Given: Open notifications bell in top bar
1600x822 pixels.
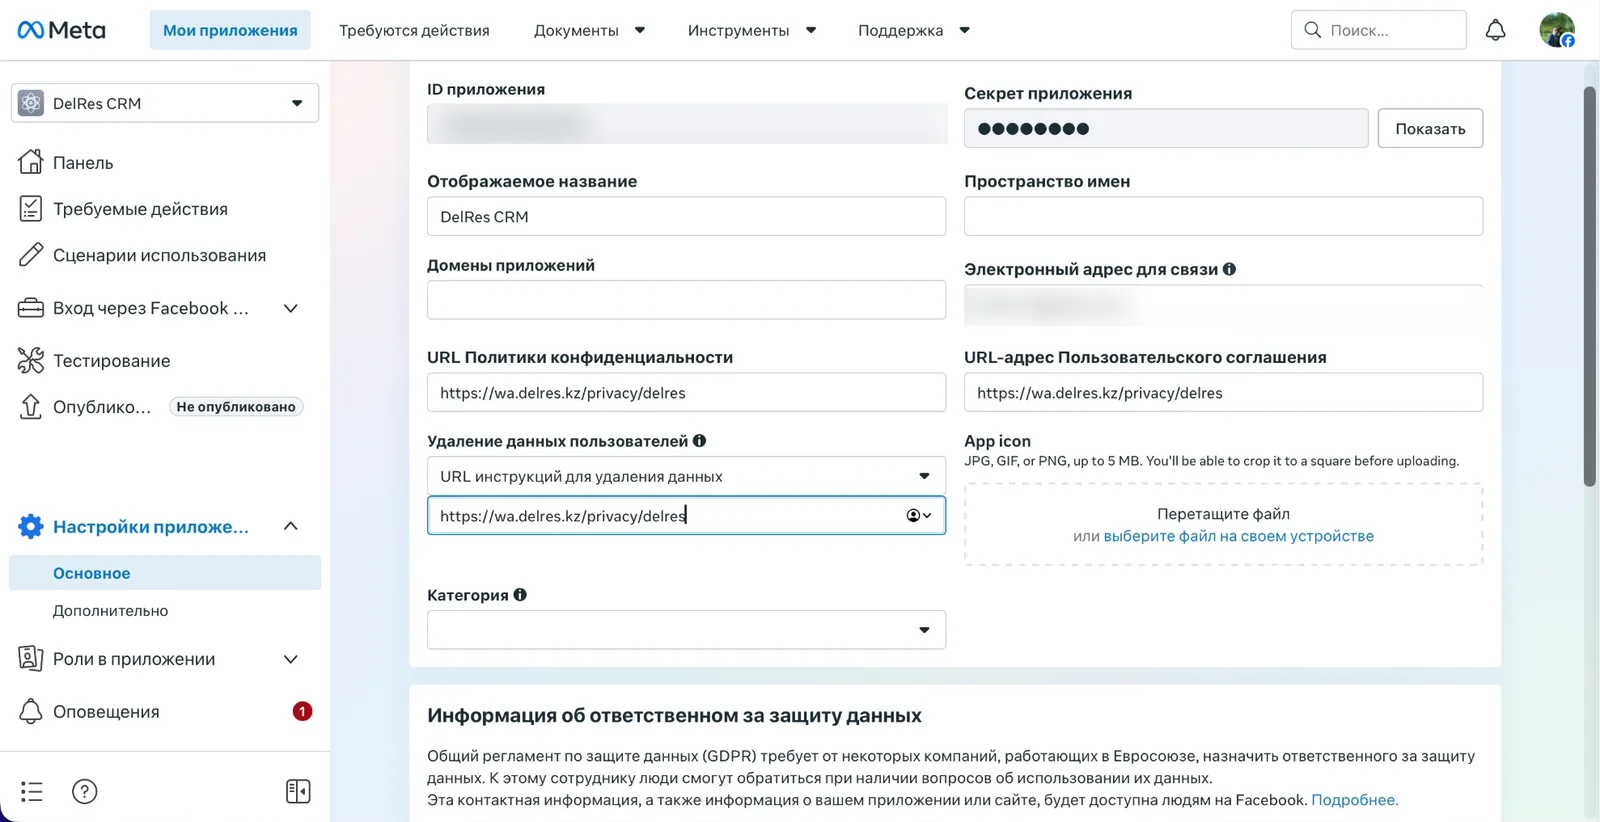Looking at the screenshot, I should click(x=1495, y=30).
